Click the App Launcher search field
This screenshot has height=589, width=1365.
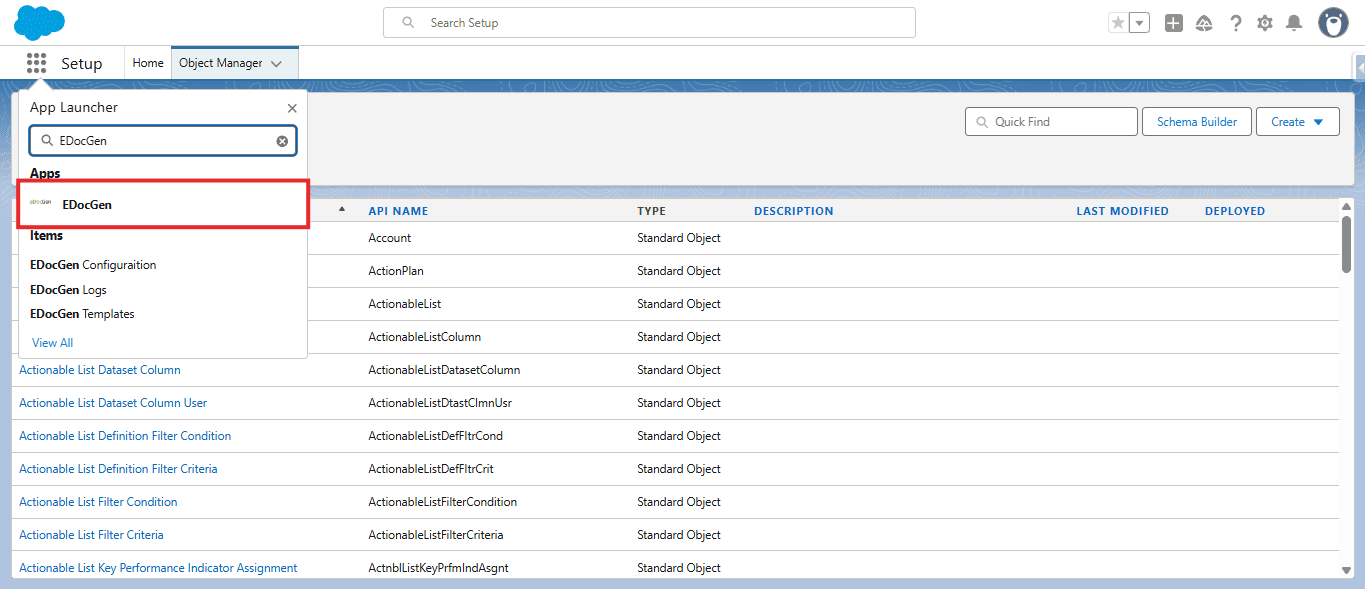(163, 141)
